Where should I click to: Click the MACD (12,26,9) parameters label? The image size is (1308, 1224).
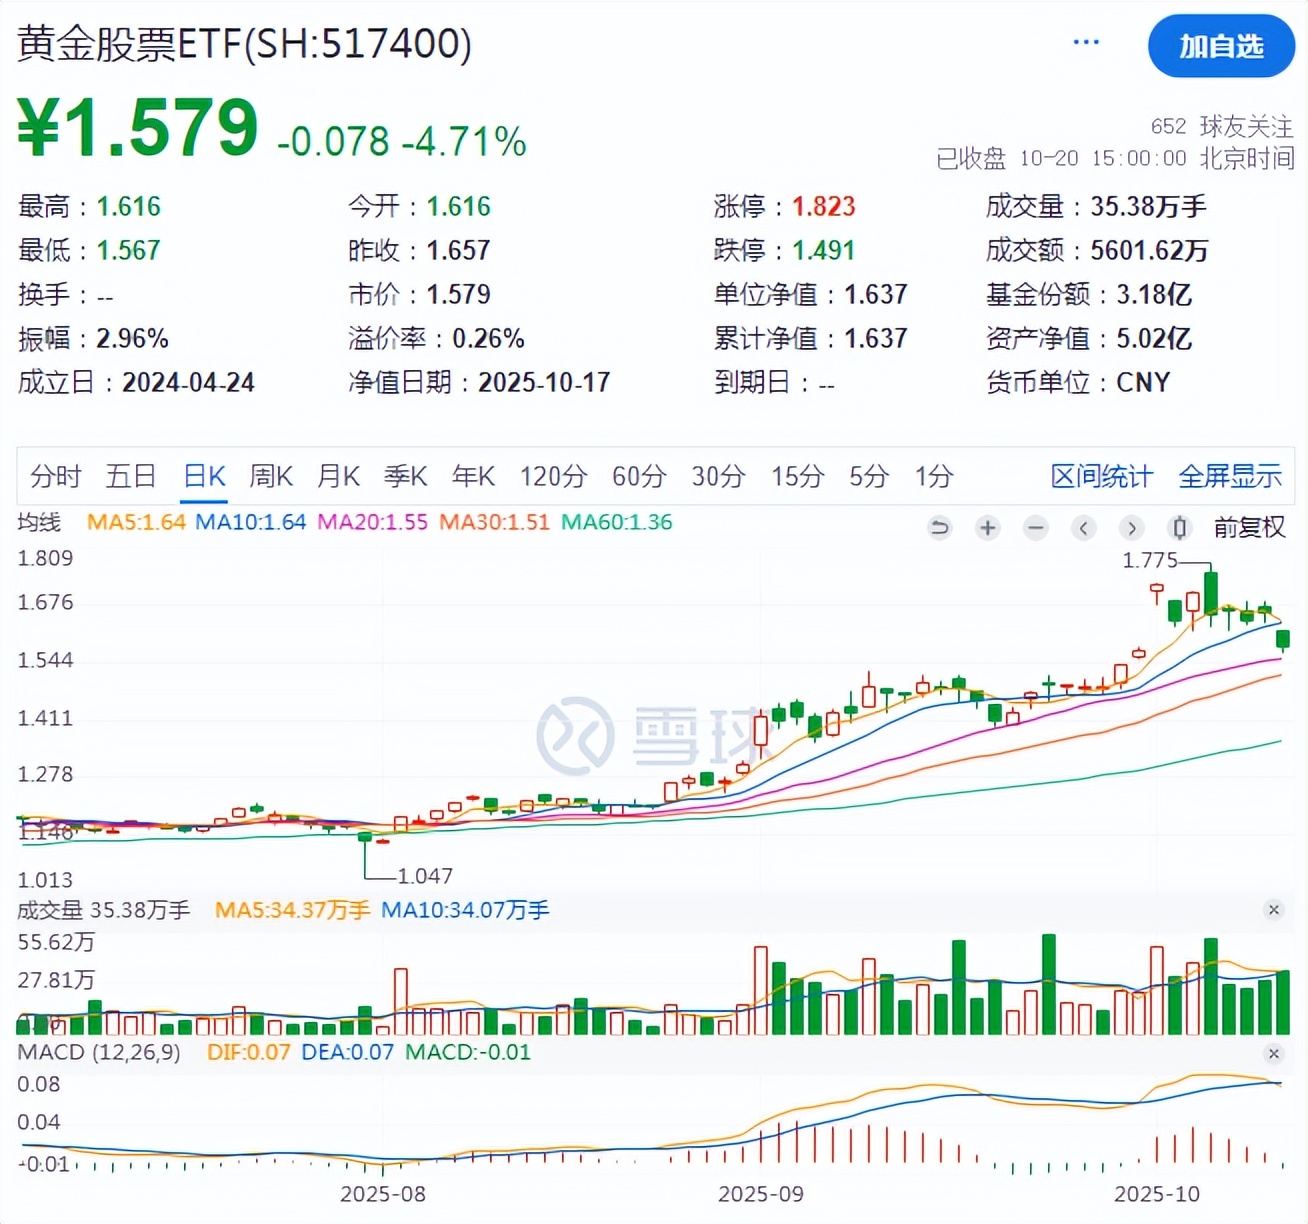click(99, 1052)
